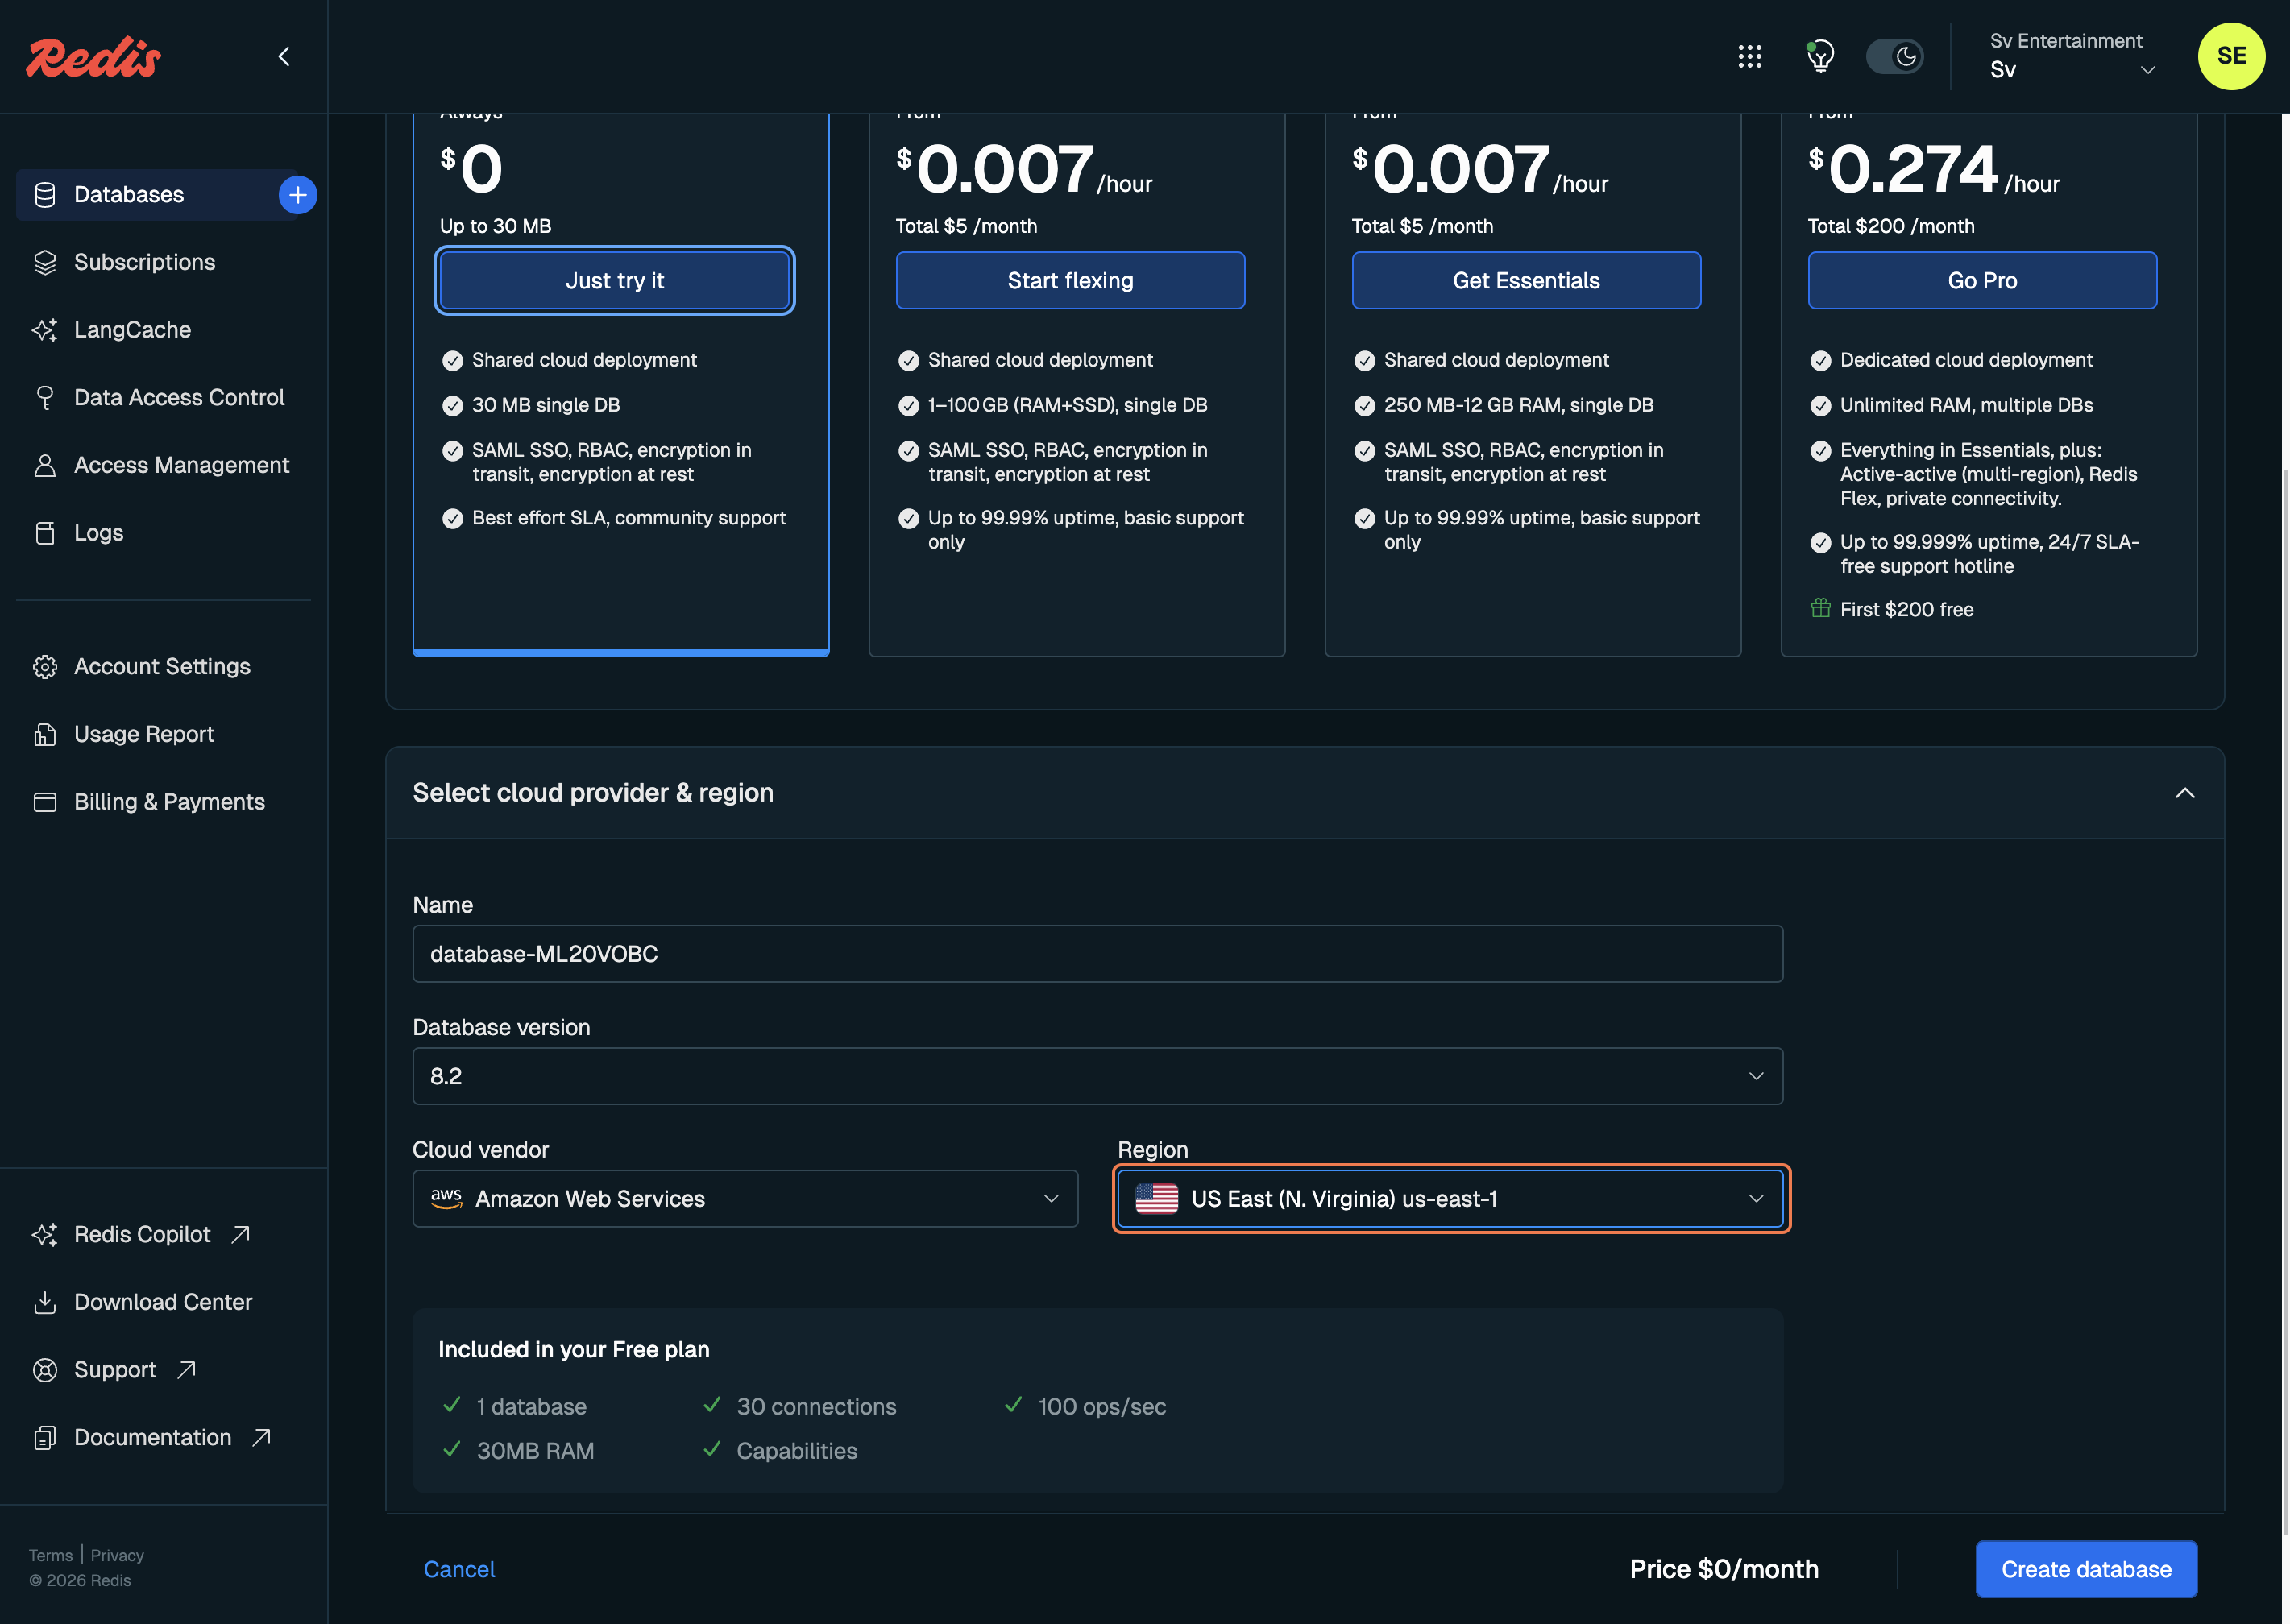Collapse the Select cloud provider & region section
2290x1624 pixels.
[x=2185, y=793]
